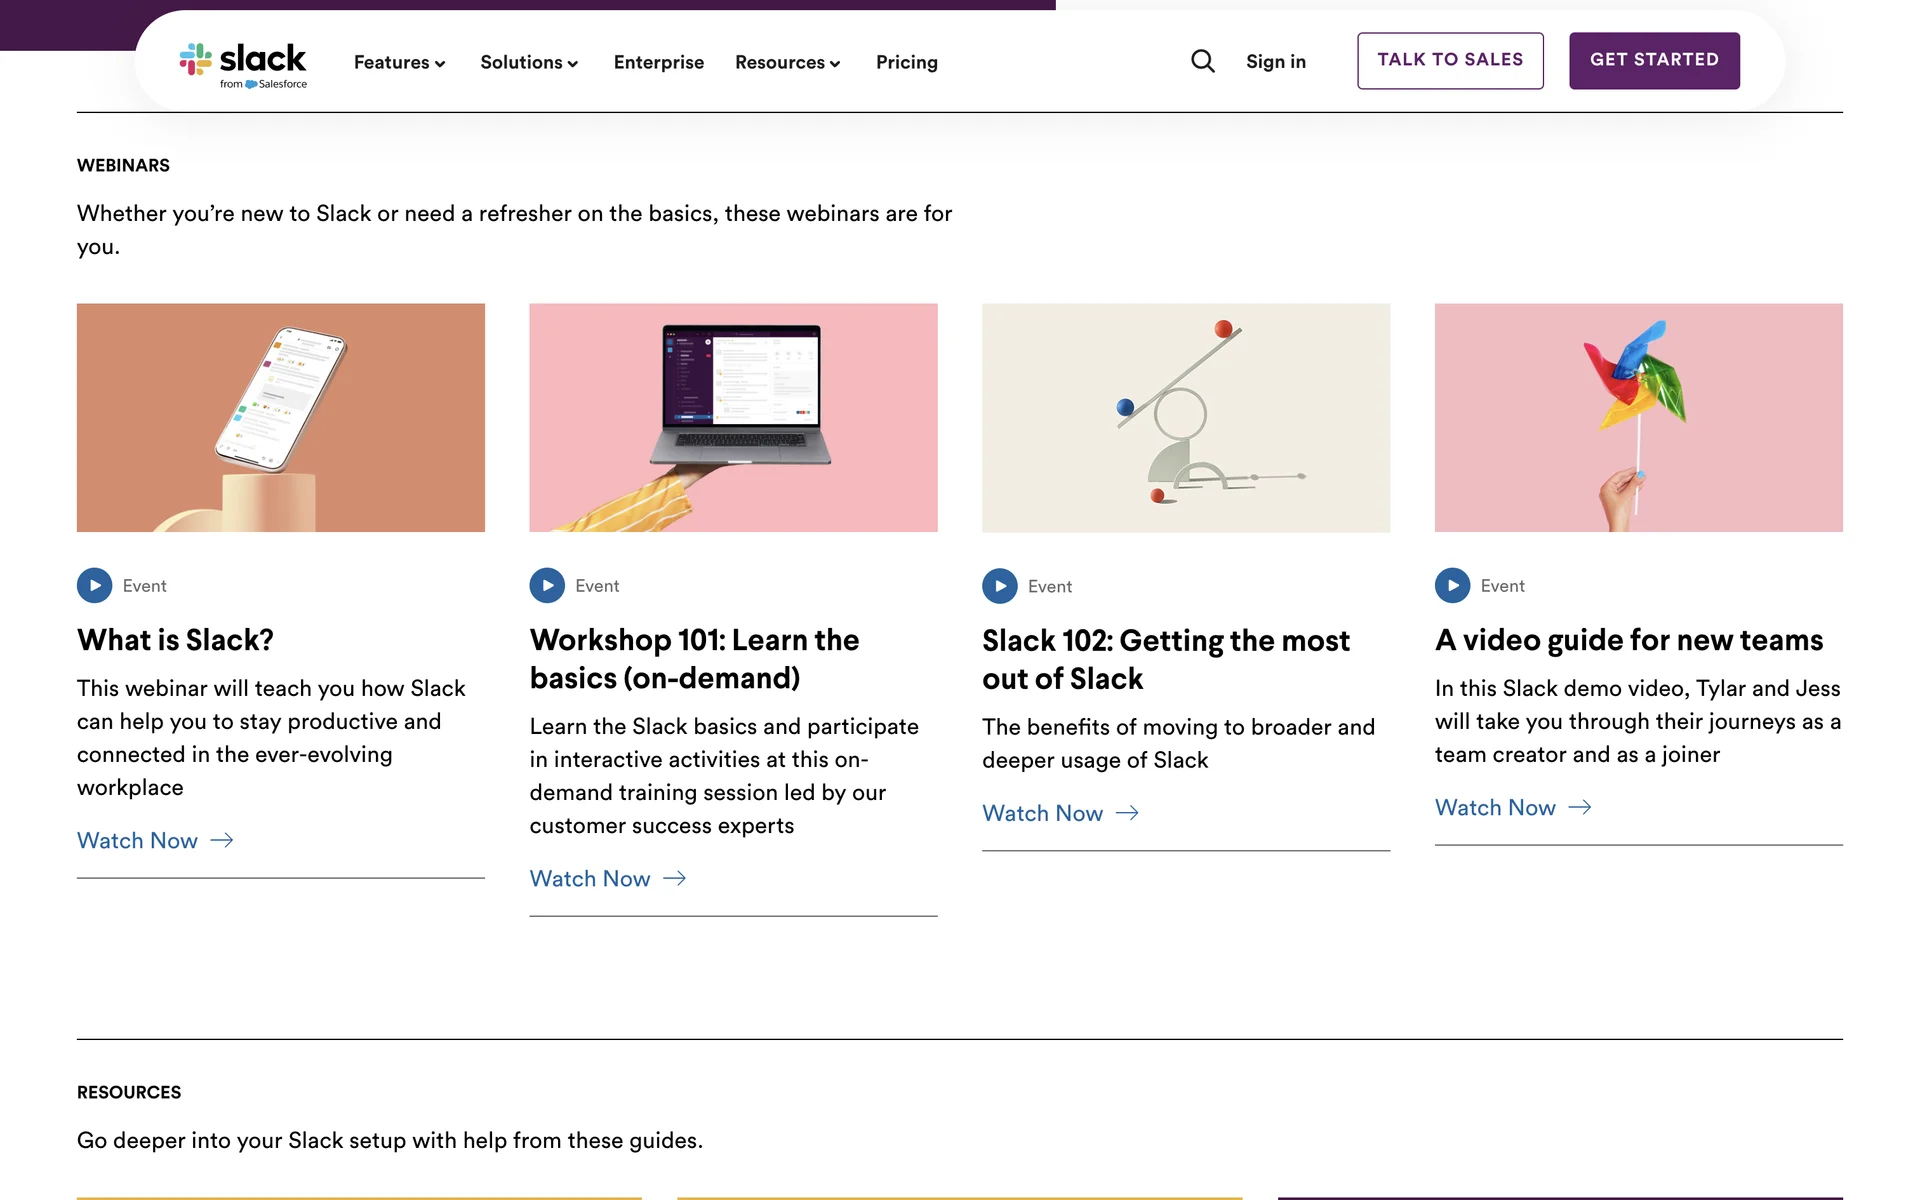Click play icon above Workshop 101 title
1920x1200 pixels.
tap(547, 586)
